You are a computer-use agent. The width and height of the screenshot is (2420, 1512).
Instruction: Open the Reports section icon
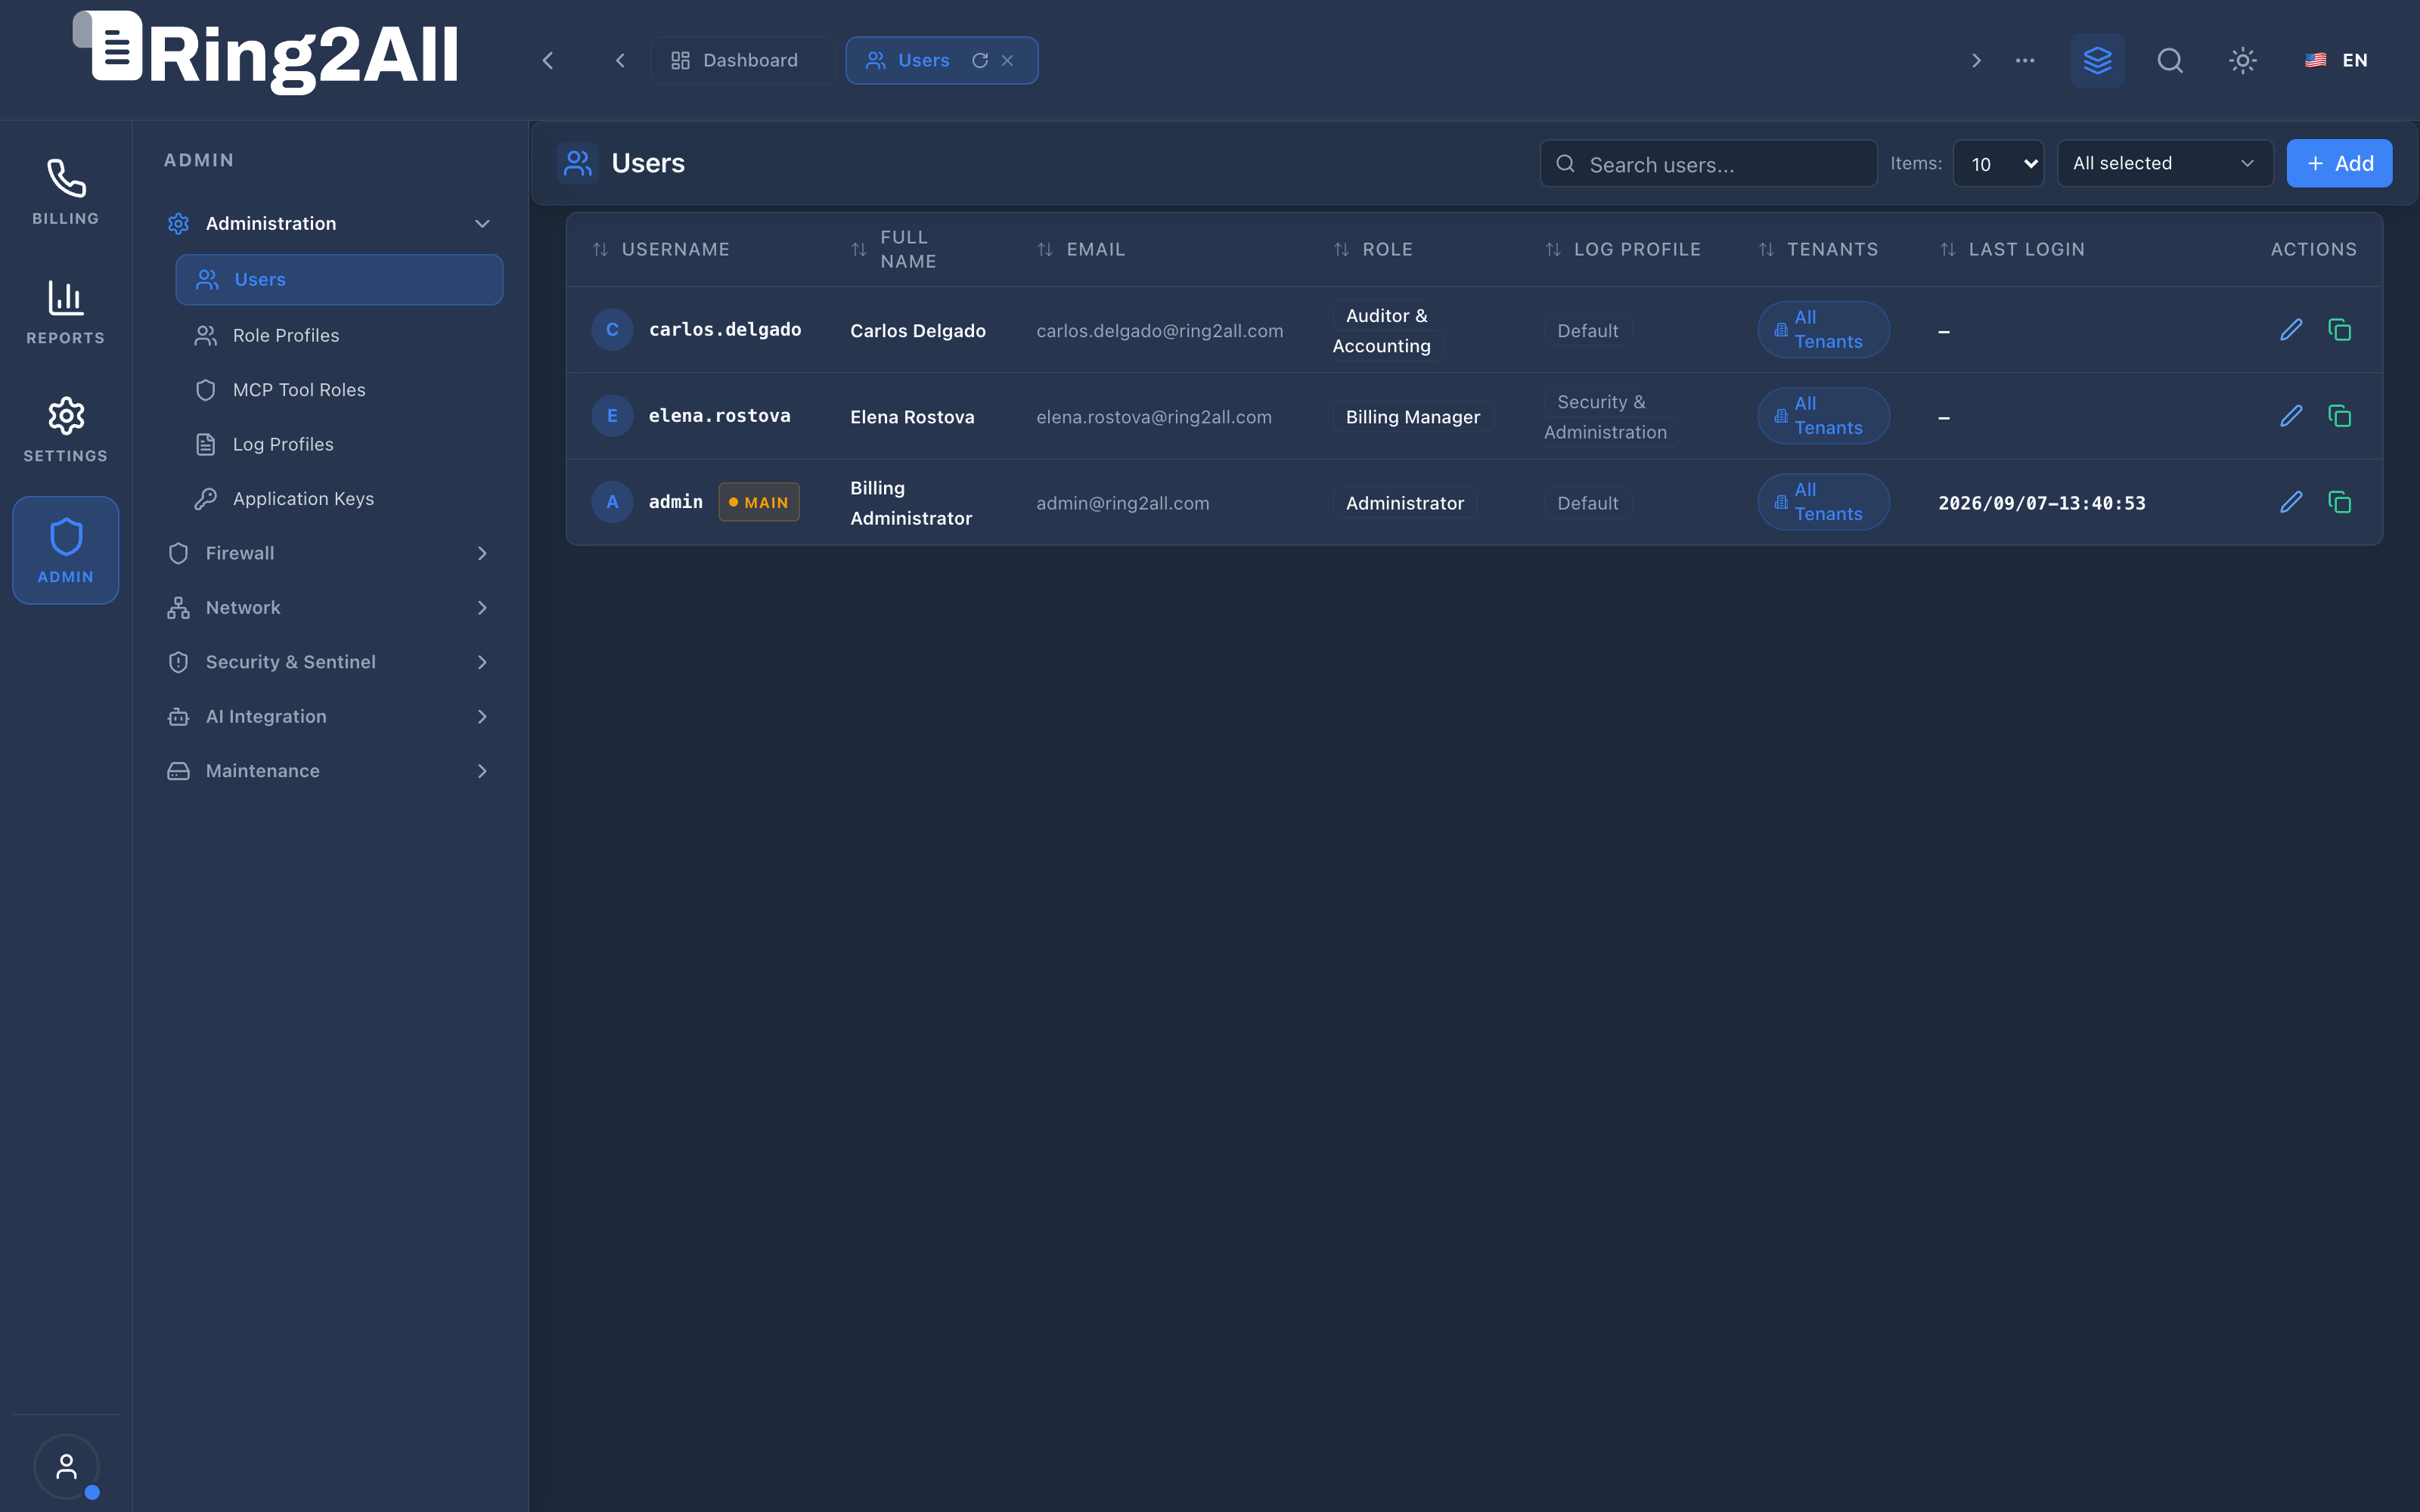pyautogui.click(x=65, y=312)
